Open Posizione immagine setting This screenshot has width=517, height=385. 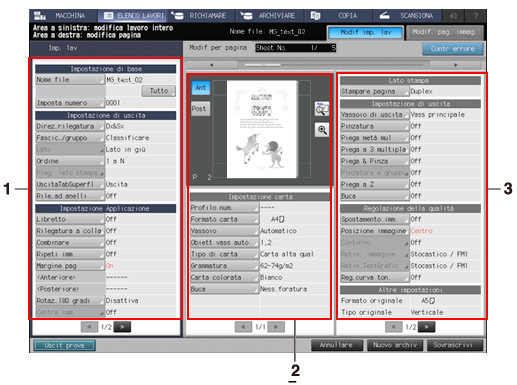tap(375, 231)
